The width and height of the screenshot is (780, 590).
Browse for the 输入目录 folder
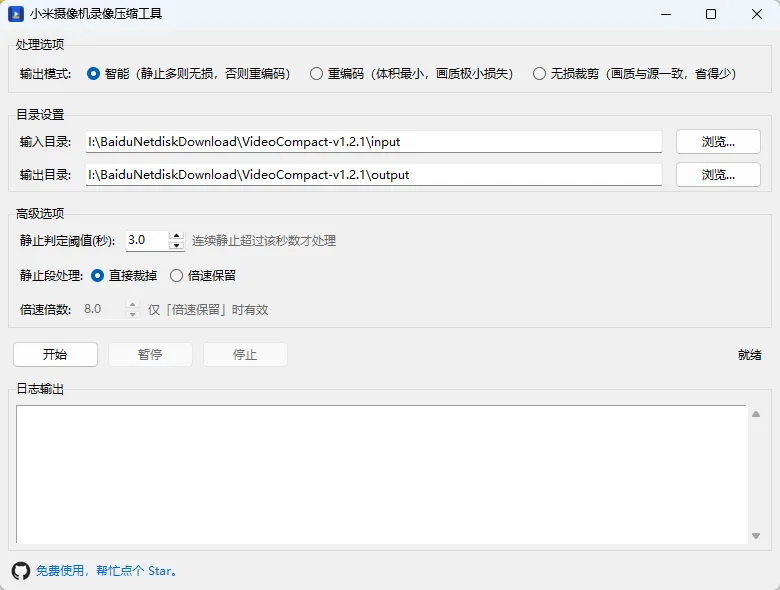point(718,142)
